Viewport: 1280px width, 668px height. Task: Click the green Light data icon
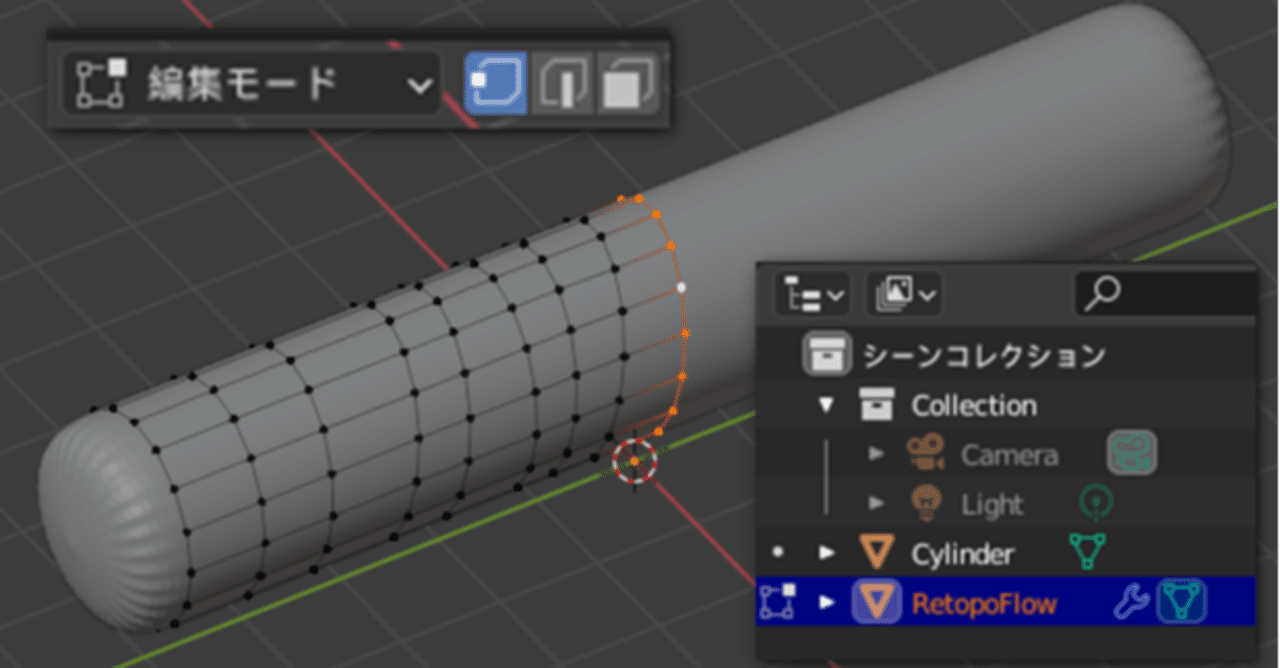point(1095,503)
